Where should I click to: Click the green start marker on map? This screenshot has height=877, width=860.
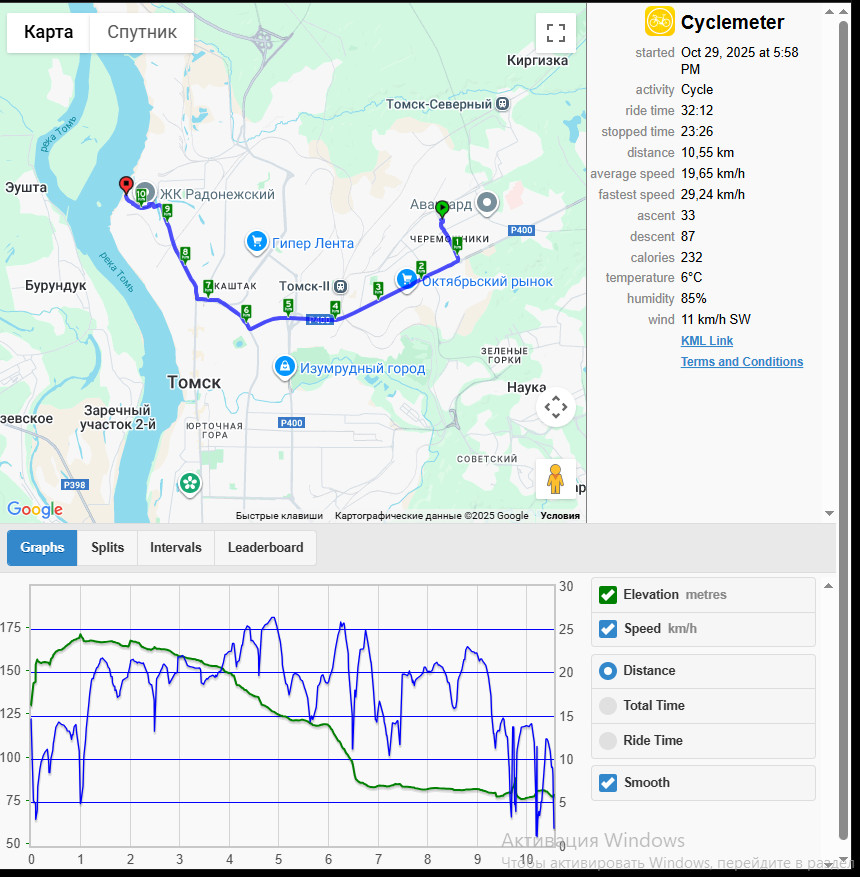(442, 209)
